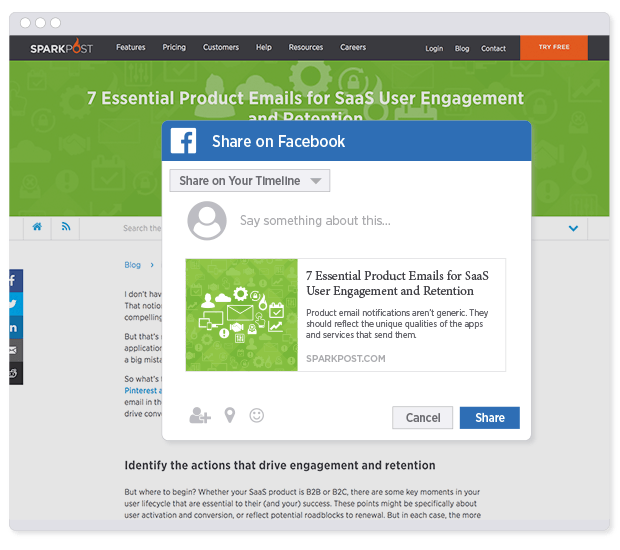Open the Pricing menu item
Image resolution: width=620 pixels, height=550 pixels.
pyautogui.click(x=174, y=47)
